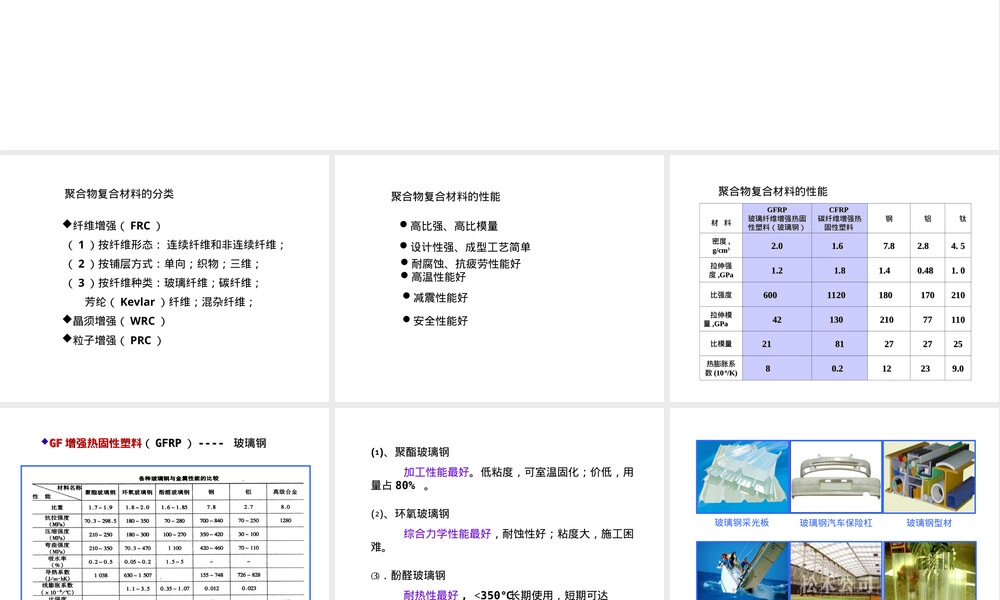Click the table cell with value 130
Screen dimensions: 1000x600
(x=839, y=319)
